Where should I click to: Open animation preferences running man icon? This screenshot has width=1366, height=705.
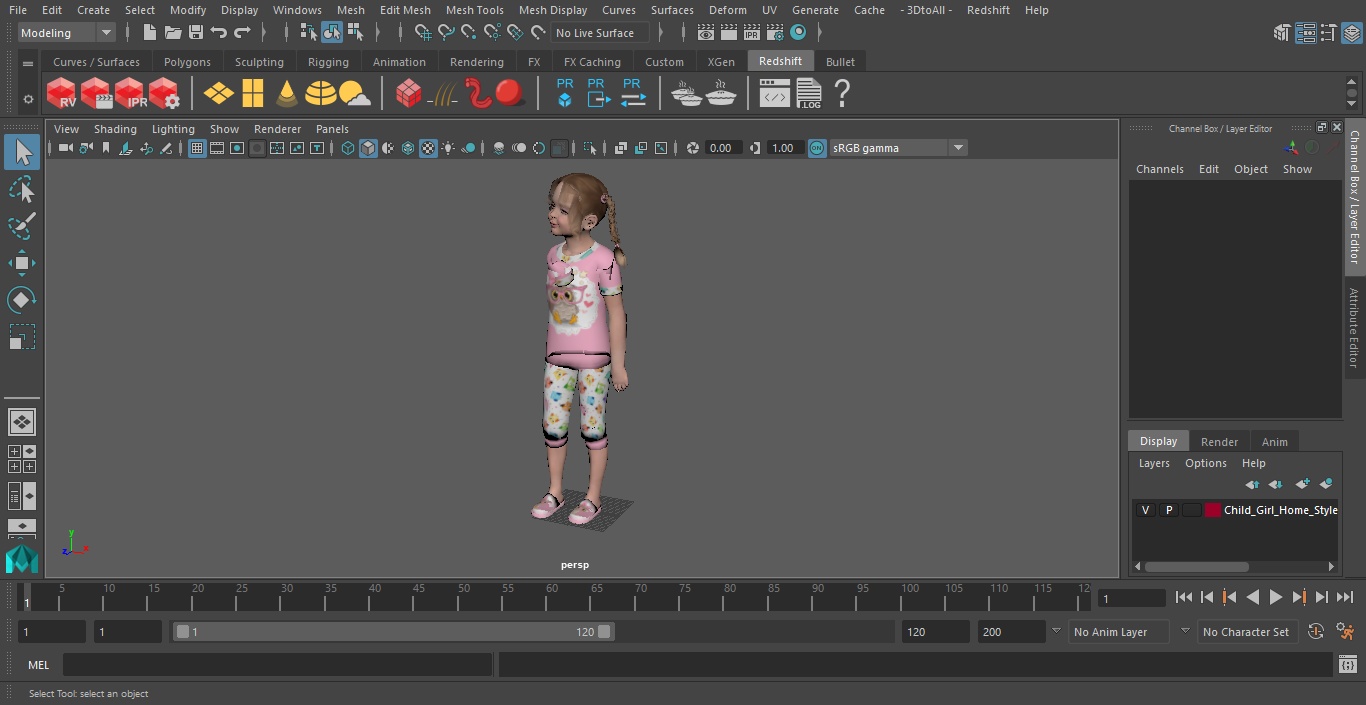click(x=1346, y=632)
